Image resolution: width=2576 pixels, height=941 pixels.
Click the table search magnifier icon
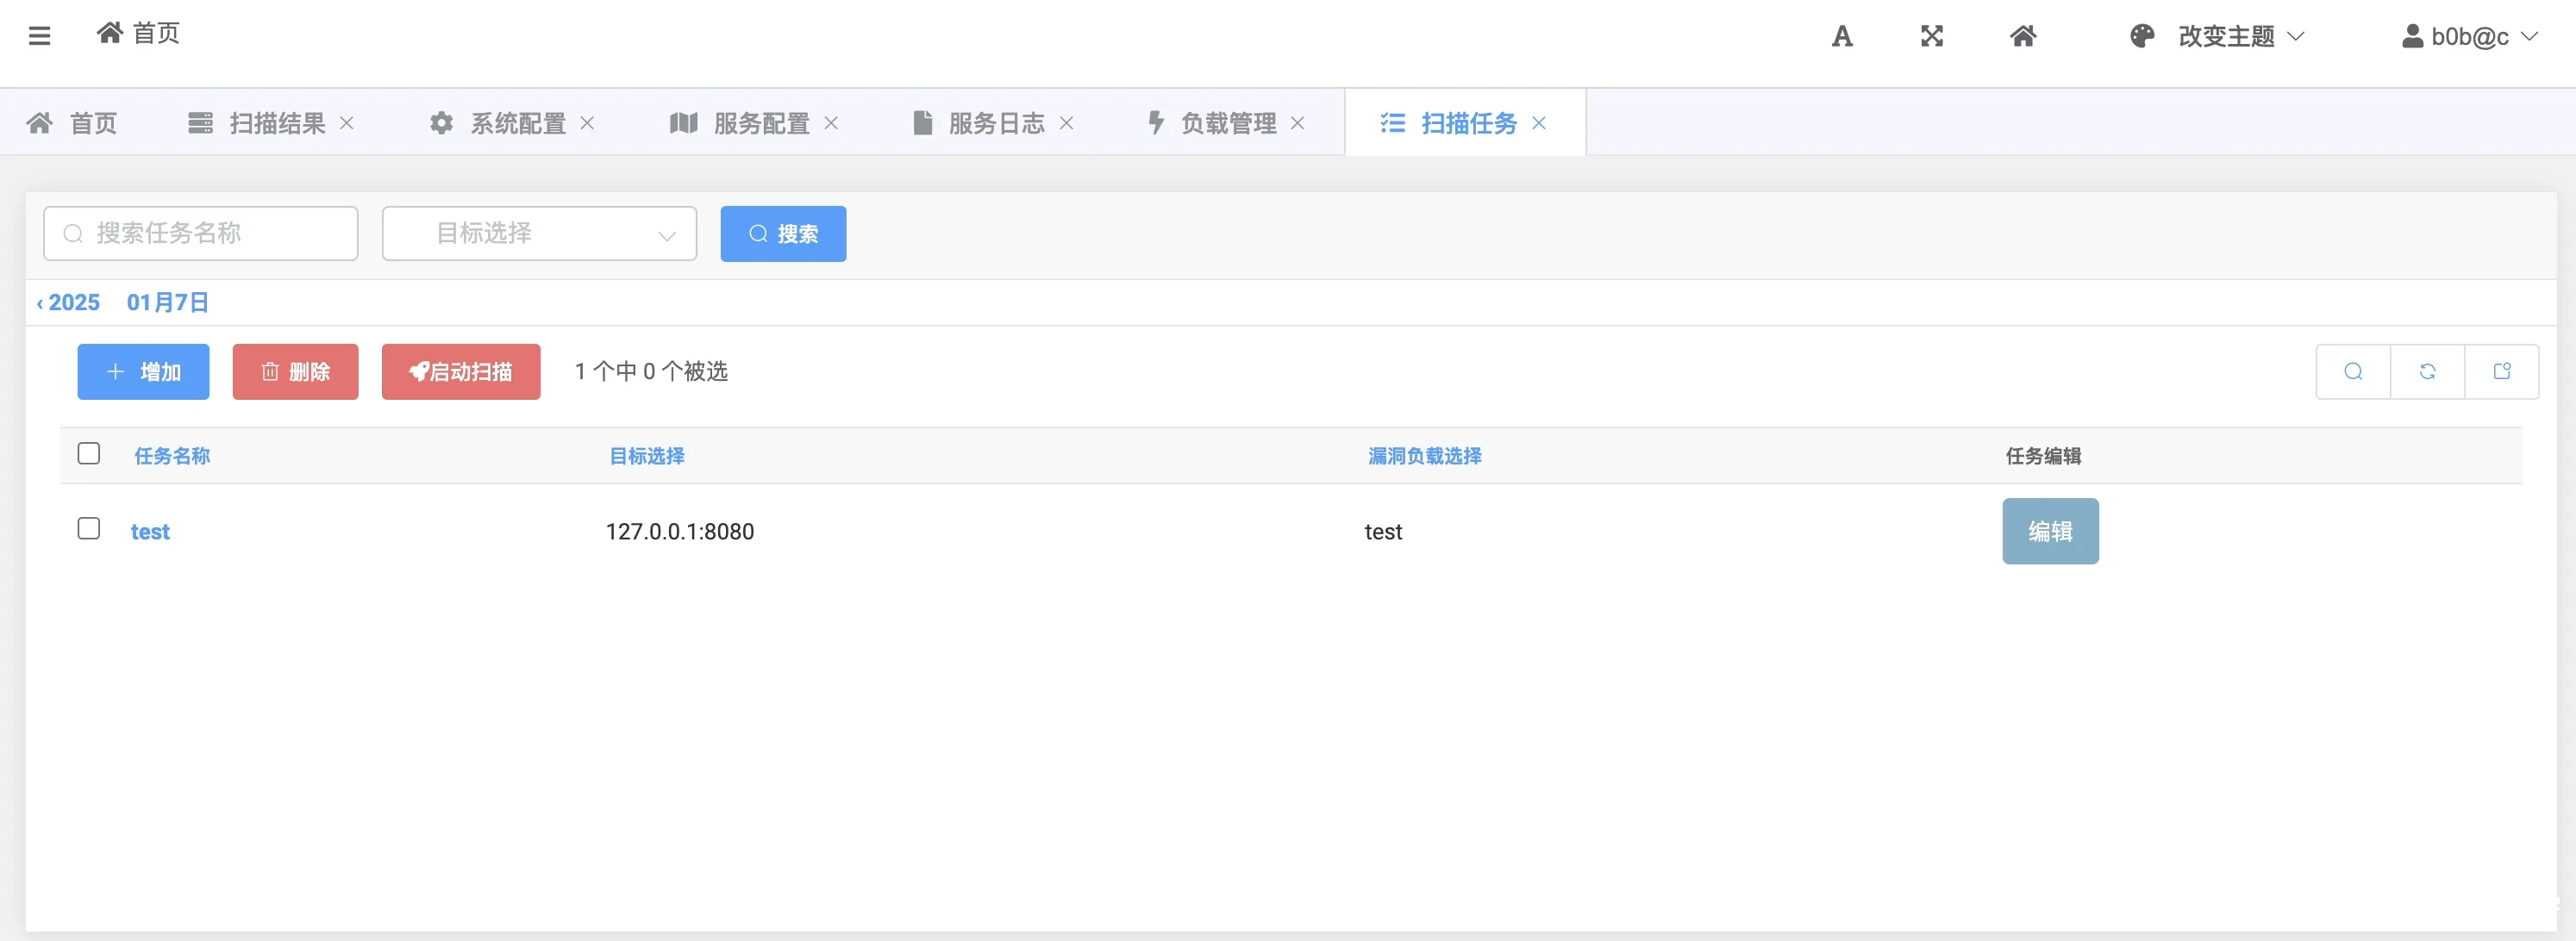pos(2352,371)
